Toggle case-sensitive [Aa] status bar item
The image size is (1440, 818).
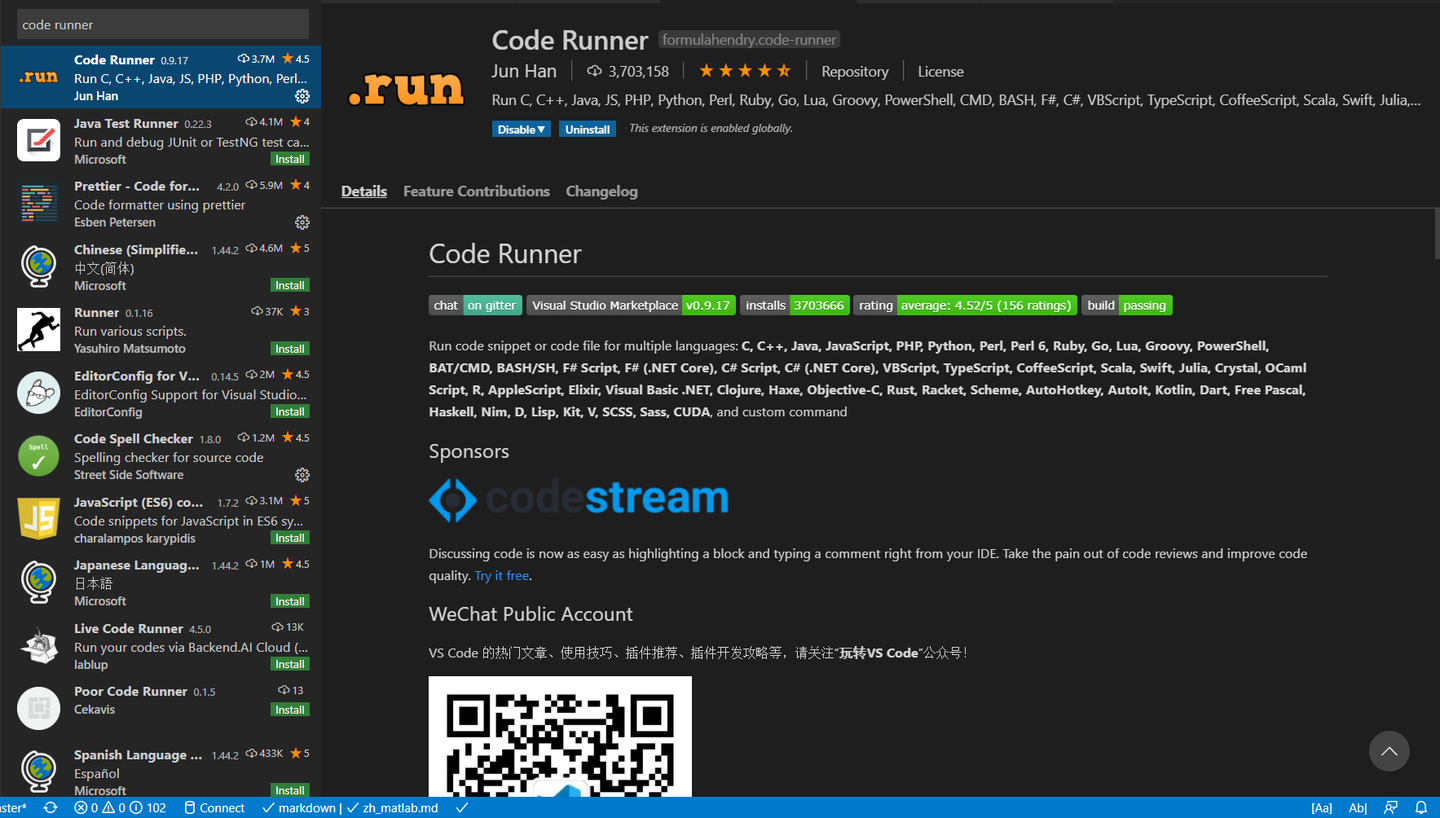1321,808
